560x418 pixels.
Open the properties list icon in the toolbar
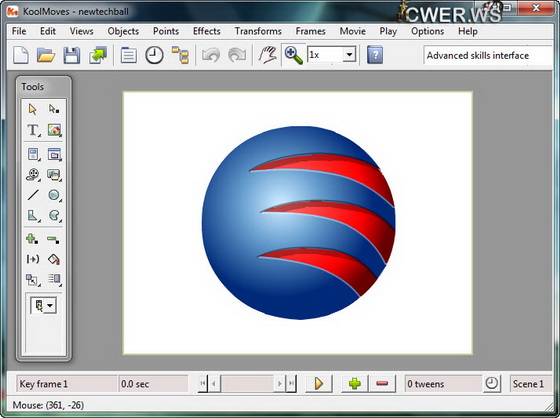pyautogui.click(x=129, y=55)
